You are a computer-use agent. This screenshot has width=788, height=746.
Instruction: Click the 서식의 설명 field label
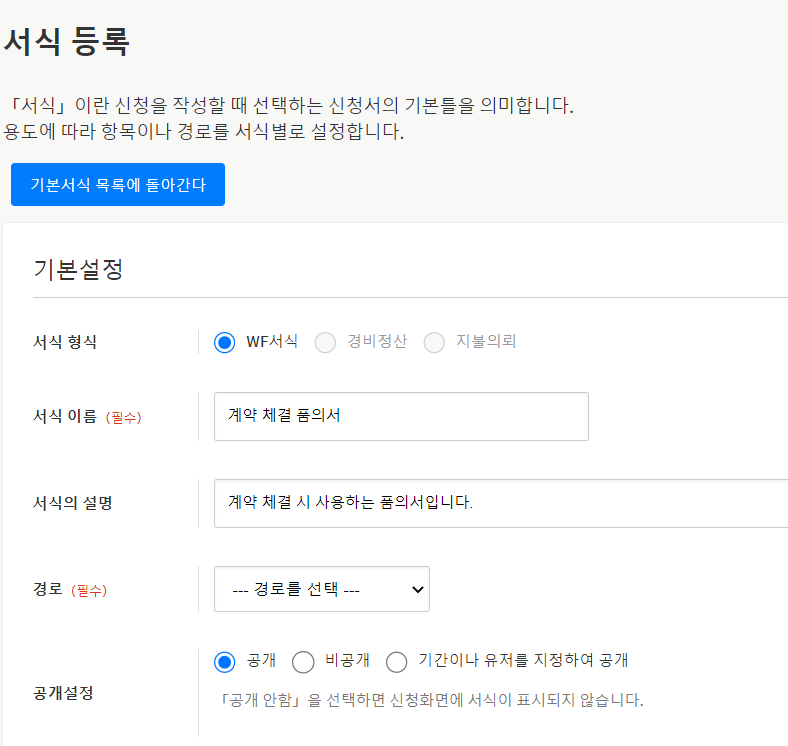73,503
